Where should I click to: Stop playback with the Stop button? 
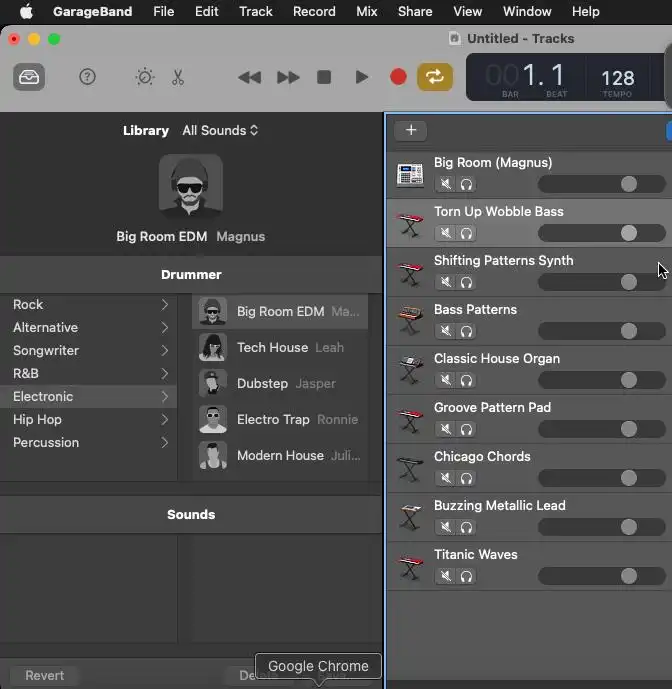tap(324, 77)
